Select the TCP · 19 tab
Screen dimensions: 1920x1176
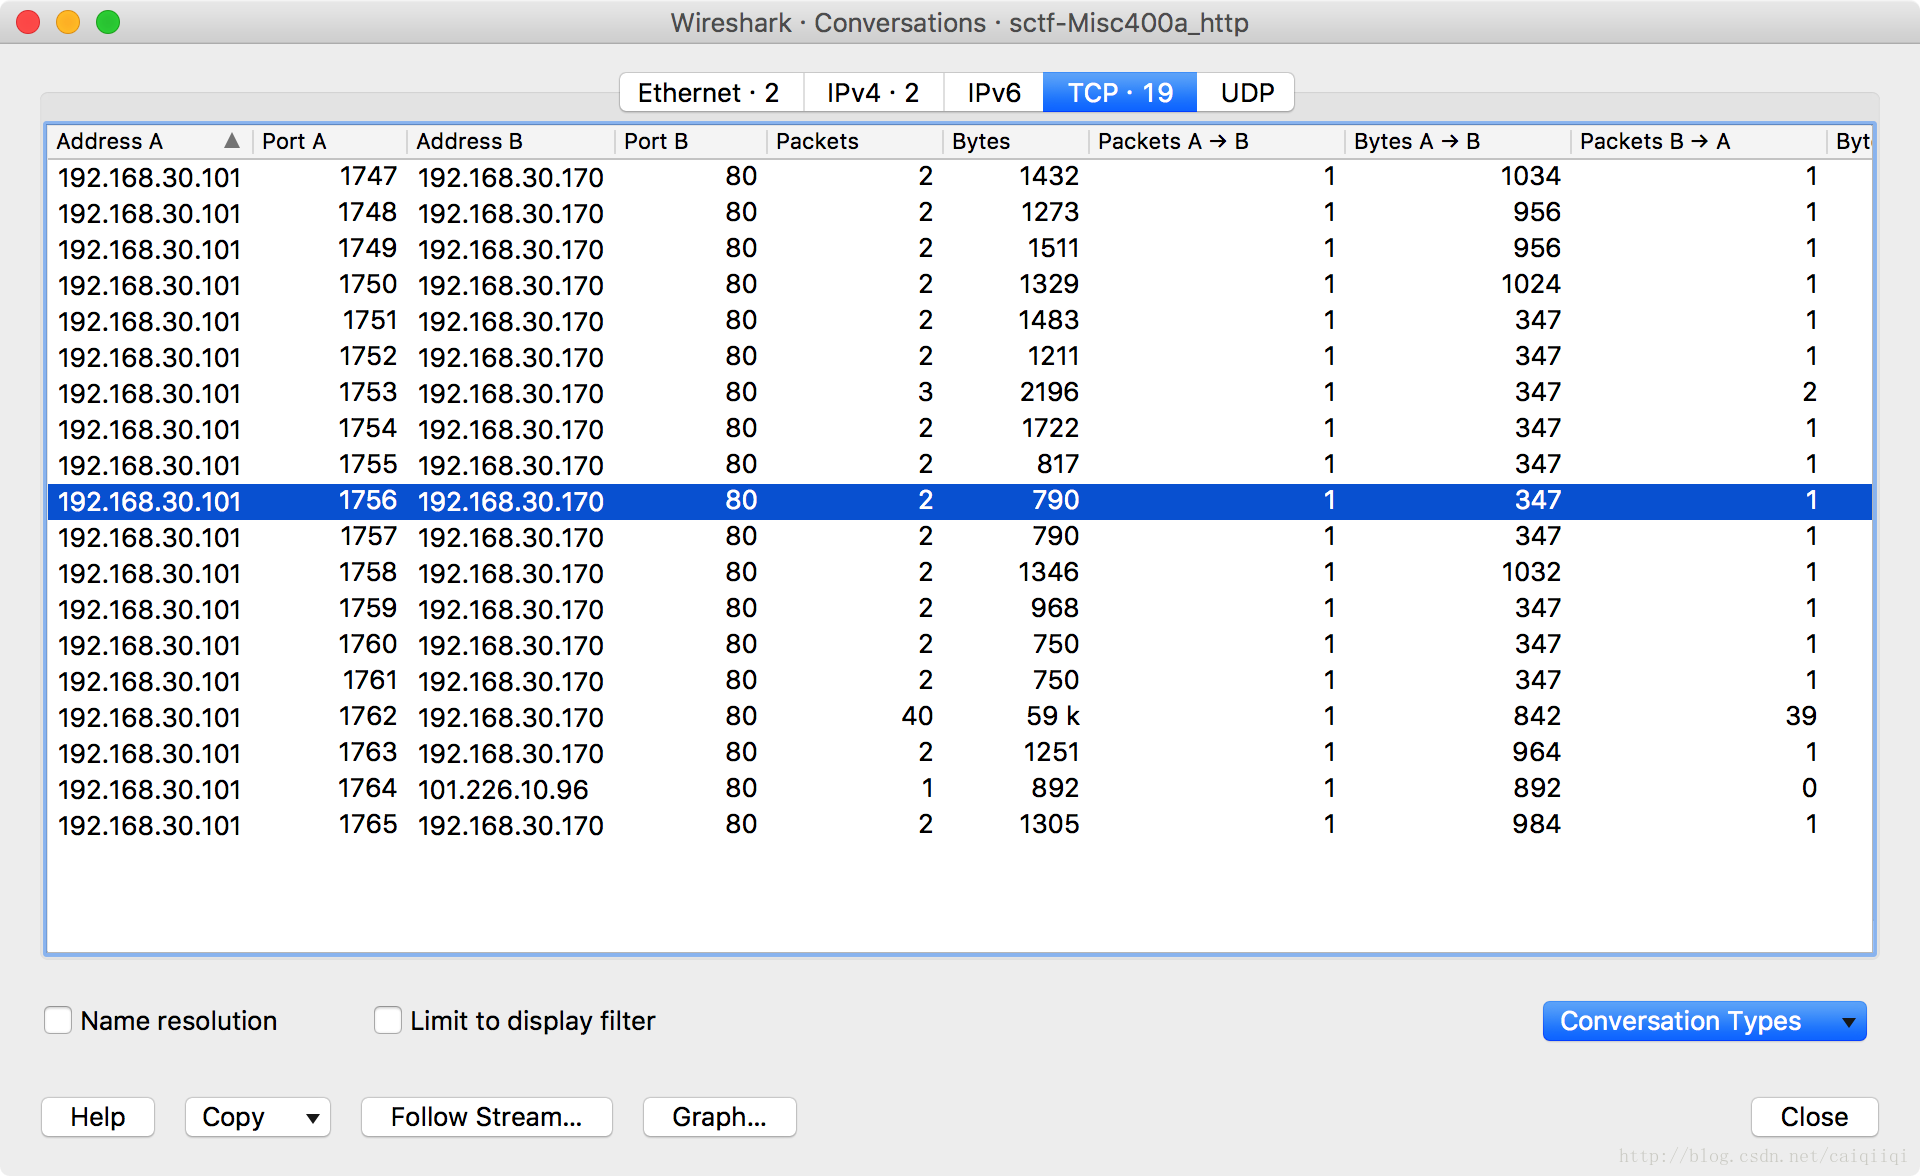[x=1120, y=93]
